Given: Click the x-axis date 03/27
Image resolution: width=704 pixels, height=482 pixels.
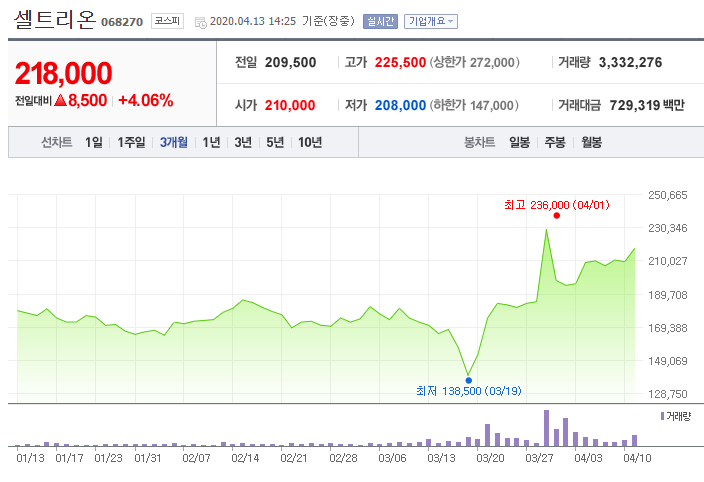Looking at the screenshot, I should click(x=539, y=458).
